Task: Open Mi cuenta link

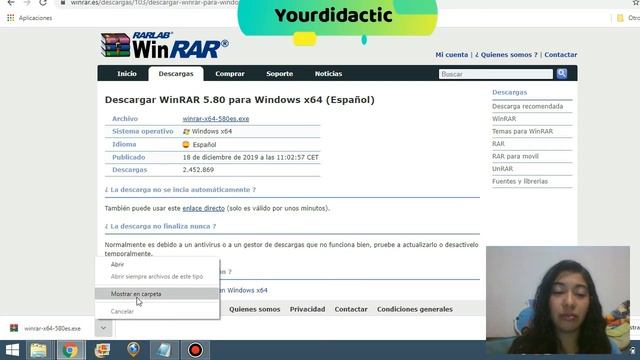Action: [x=451, y=55]
